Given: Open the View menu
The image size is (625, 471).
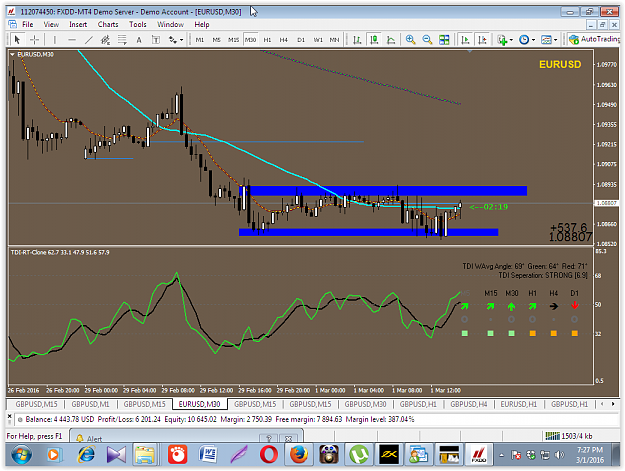Looking at the screenshot, I should point(51,24).
